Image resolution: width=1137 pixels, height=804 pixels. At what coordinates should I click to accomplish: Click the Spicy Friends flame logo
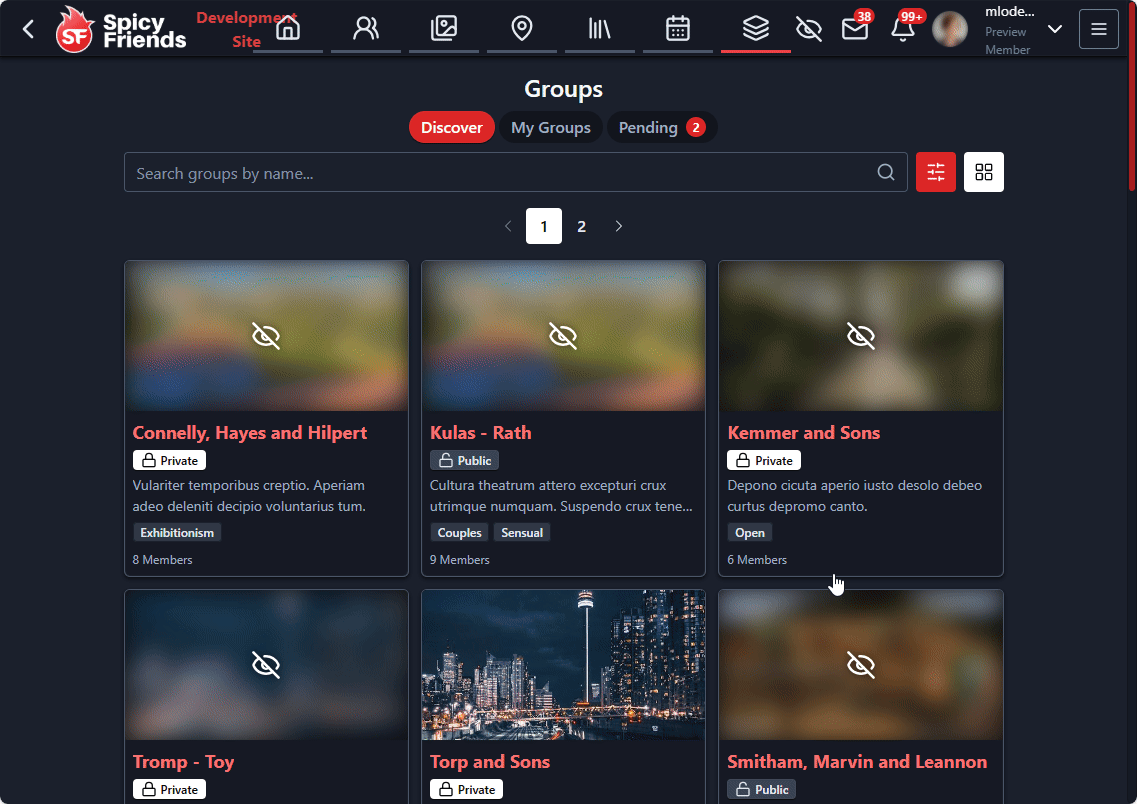[76, 29]
